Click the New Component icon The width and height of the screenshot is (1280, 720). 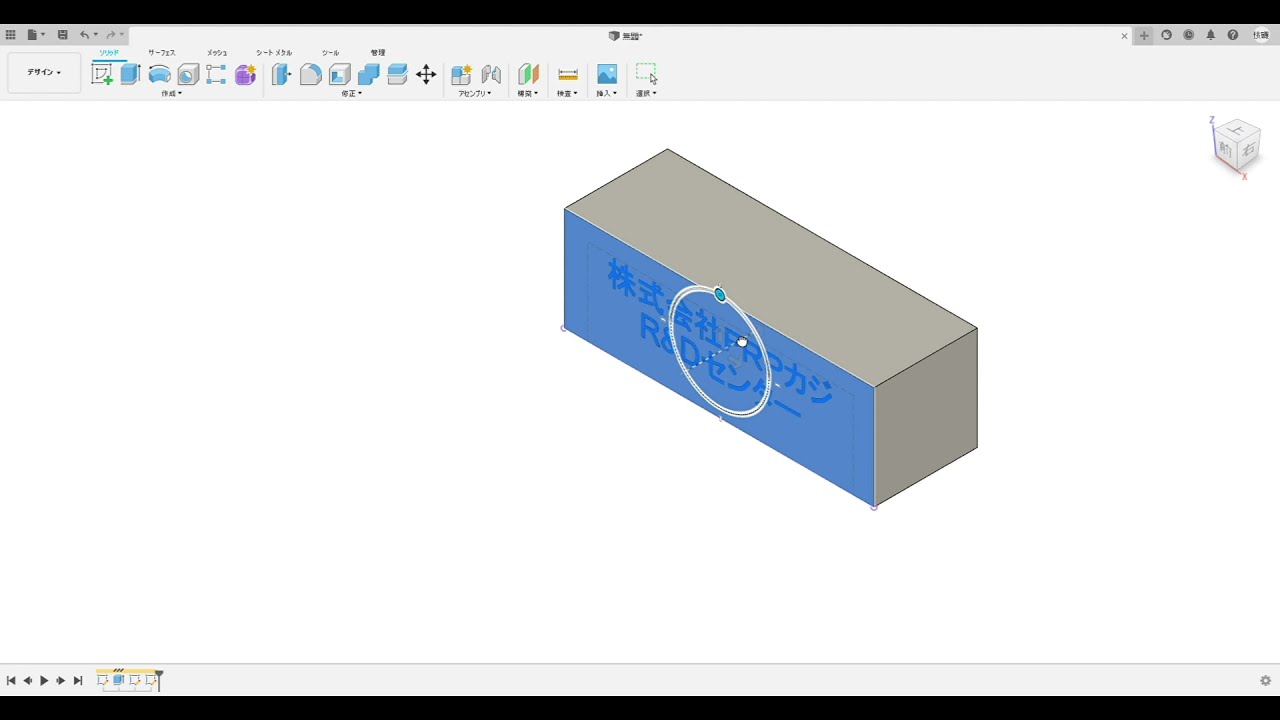(x=461, y=74)
